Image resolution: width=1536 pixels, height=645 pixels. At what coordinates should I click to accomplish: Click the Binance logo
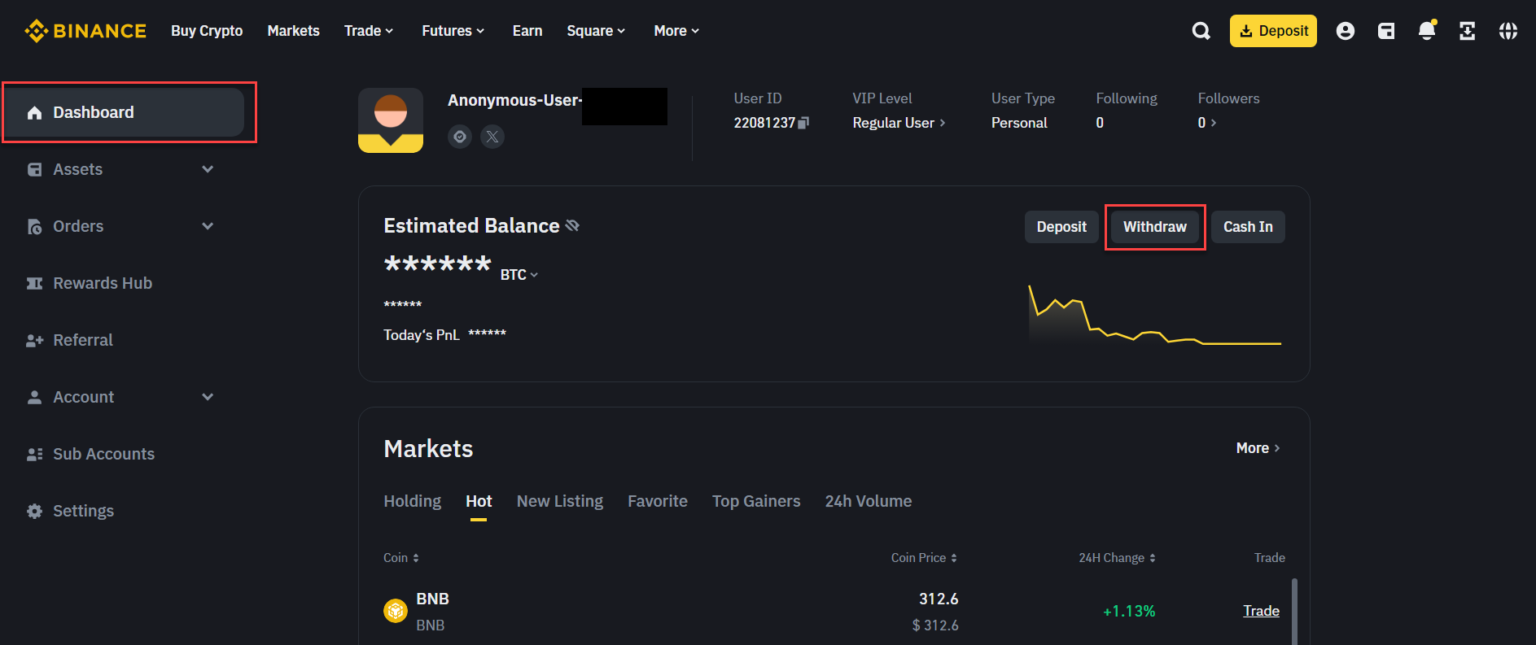click(85, 30)
